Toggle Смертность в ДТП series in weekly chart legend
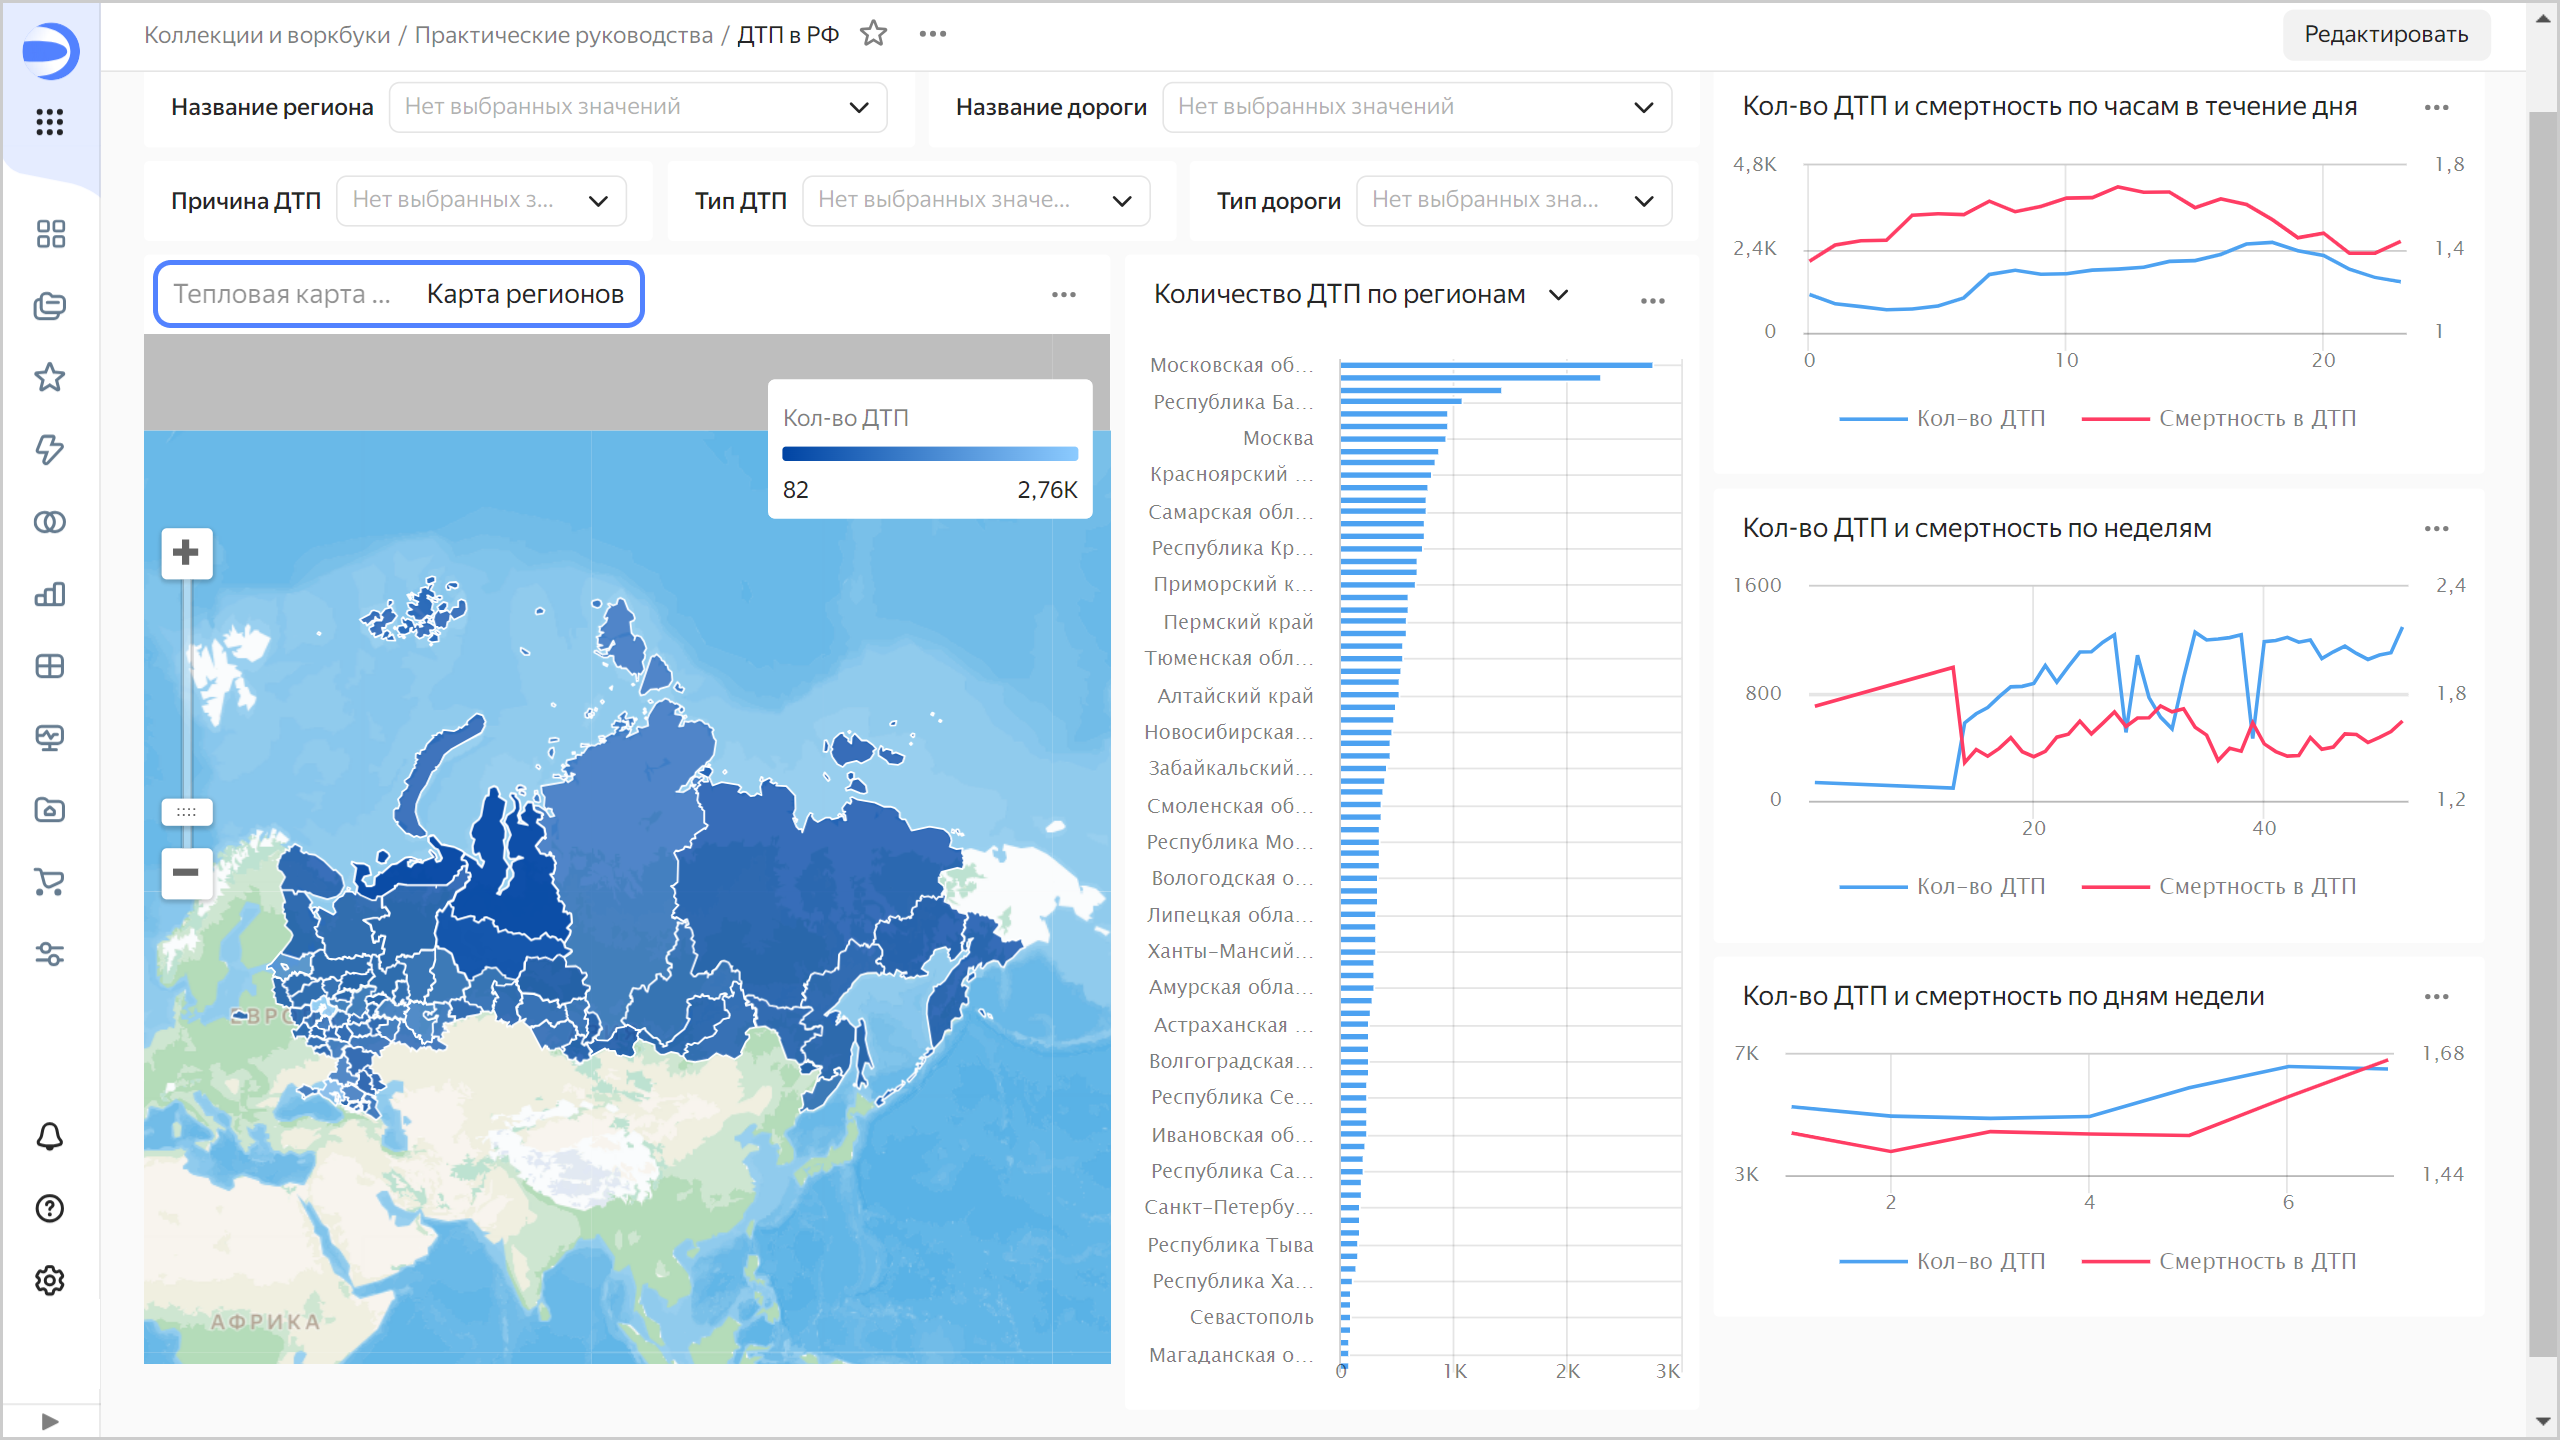The image size is (2560, 1440). (x=2256, y=887)
